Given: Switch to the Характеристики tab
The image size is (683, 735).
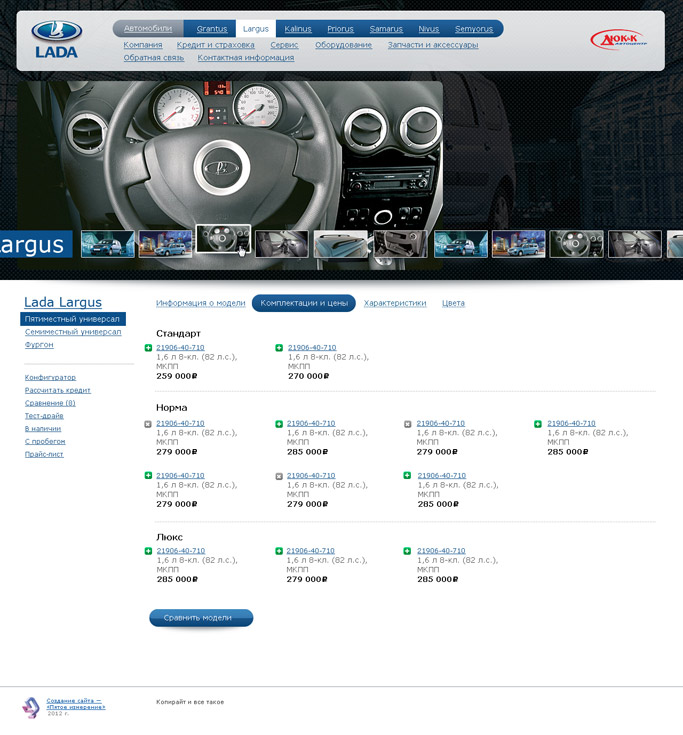Looking at the screenshot, I should (395, 303).
